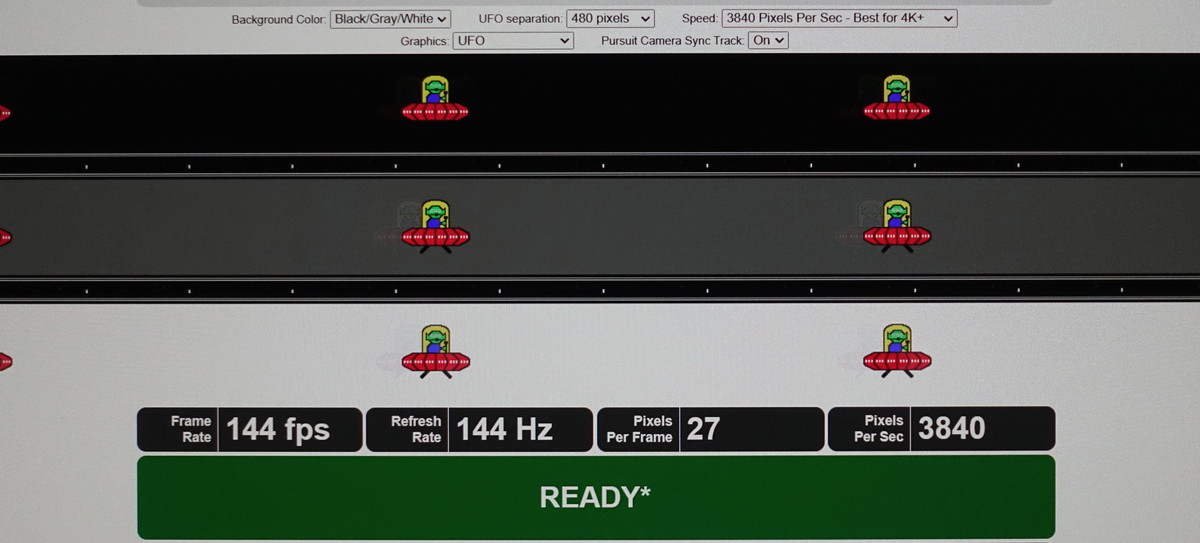The image size is (1200, 543).
Task: Open the Pursuit Camera Sync Track dropdown
Action: point(768,40)
